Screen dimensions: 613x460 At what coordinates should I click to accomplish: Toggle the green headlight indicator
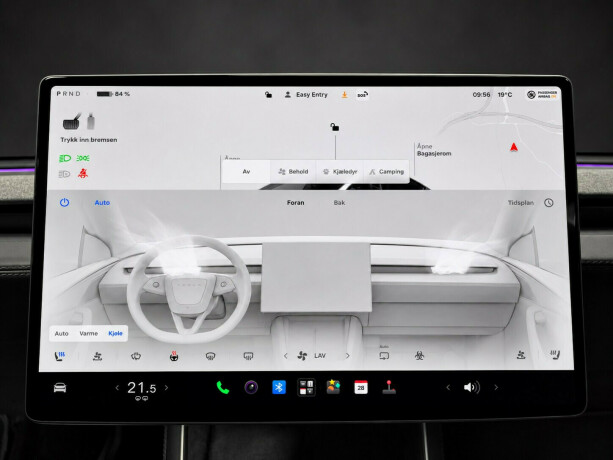coord(65,158)
